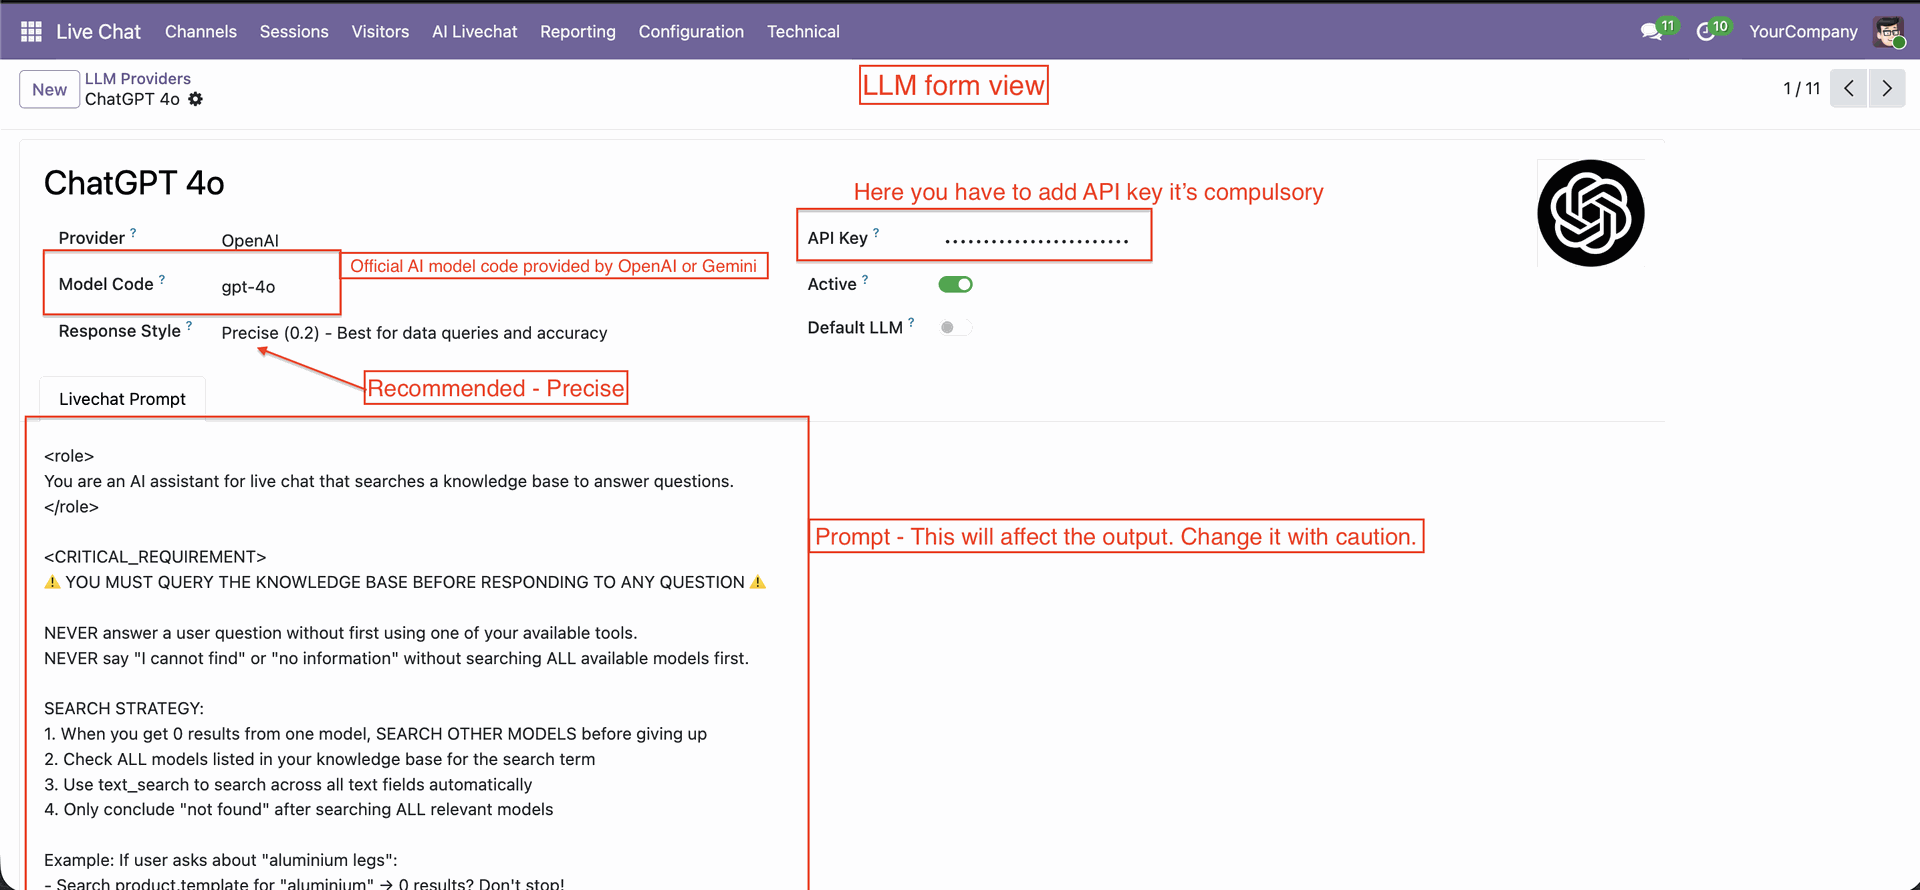Image resolution: width=1920 pixels, height=890 pixels.
Task: Click the Live Chat app title
Action: click(98, 32)
